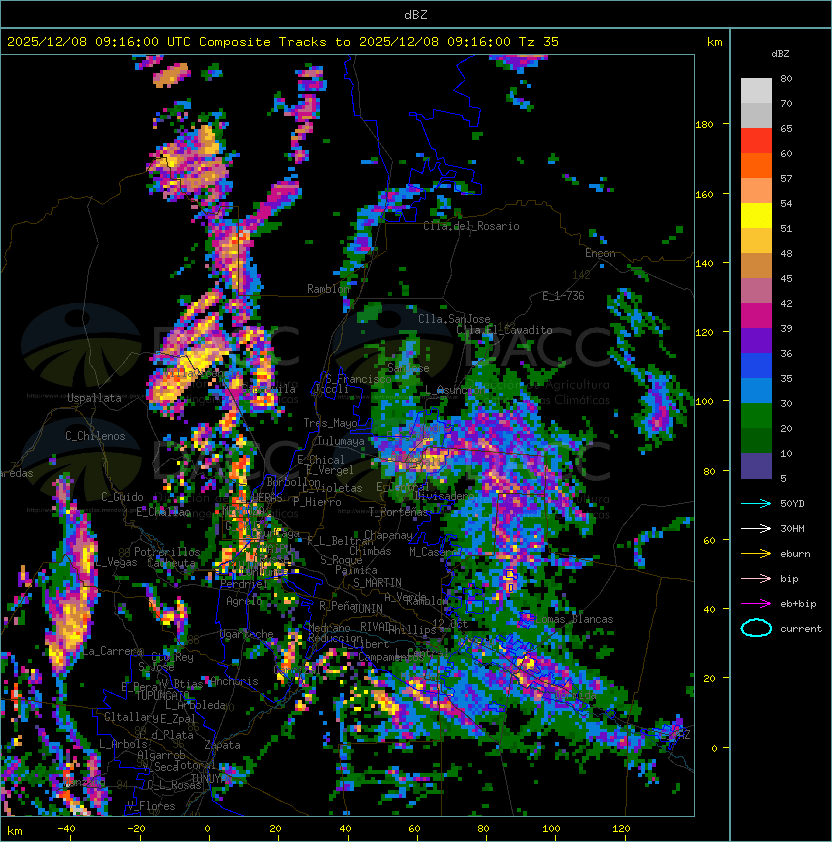This screenshot has height=842, width=832.
Task: Click the composite tracks timestamp header text
Action: [x=283, y=42]
